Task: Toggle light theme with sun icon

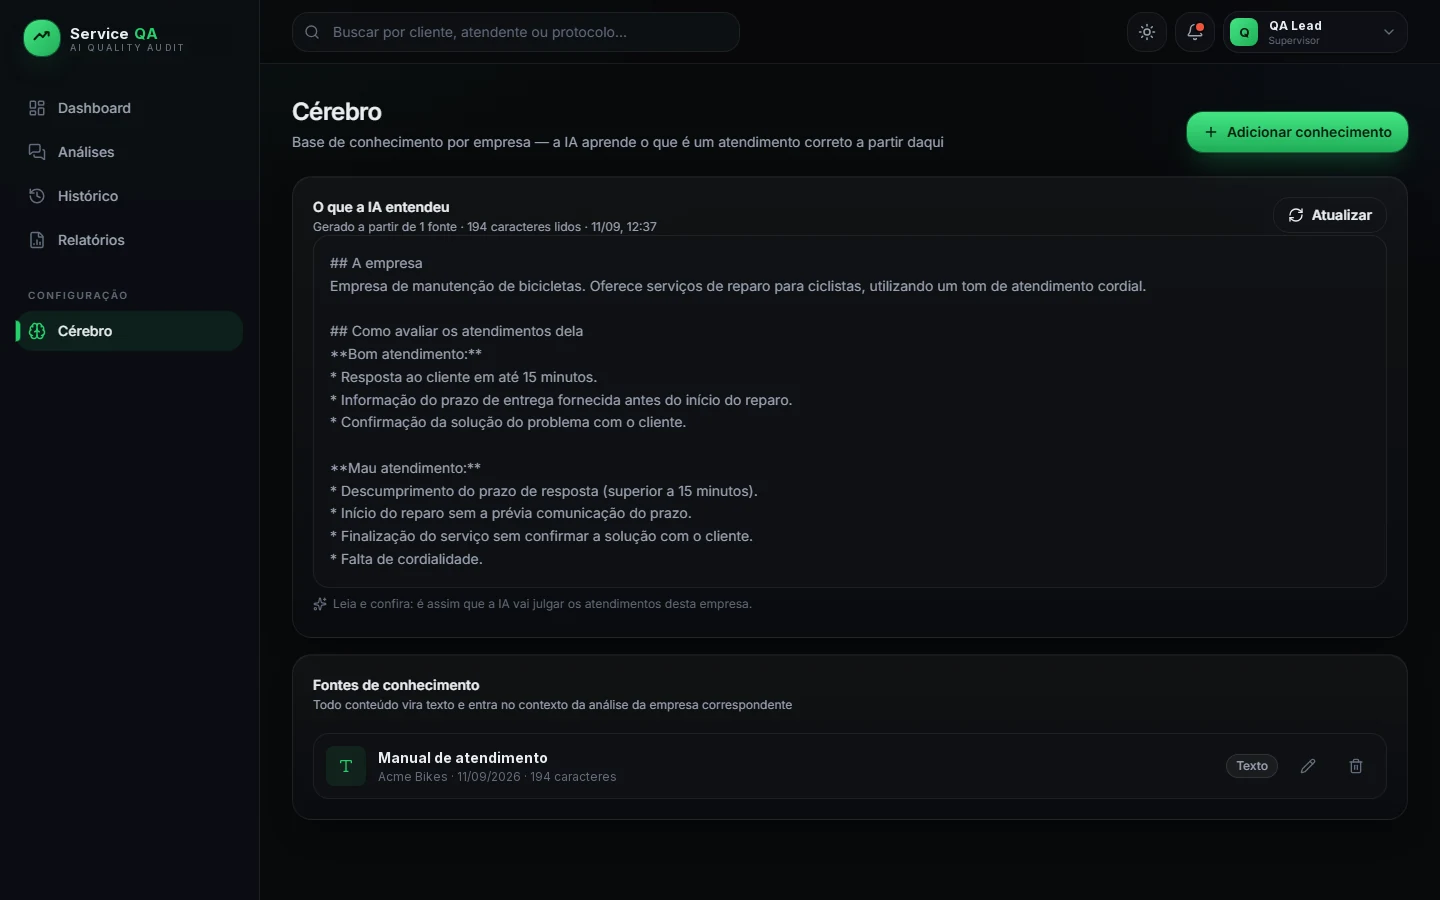Action: (x=1147, y=32)
